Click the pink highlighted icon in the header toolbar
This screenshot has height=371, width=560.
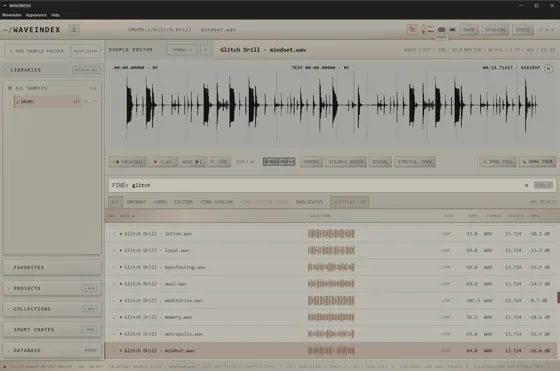coord(412,29)
